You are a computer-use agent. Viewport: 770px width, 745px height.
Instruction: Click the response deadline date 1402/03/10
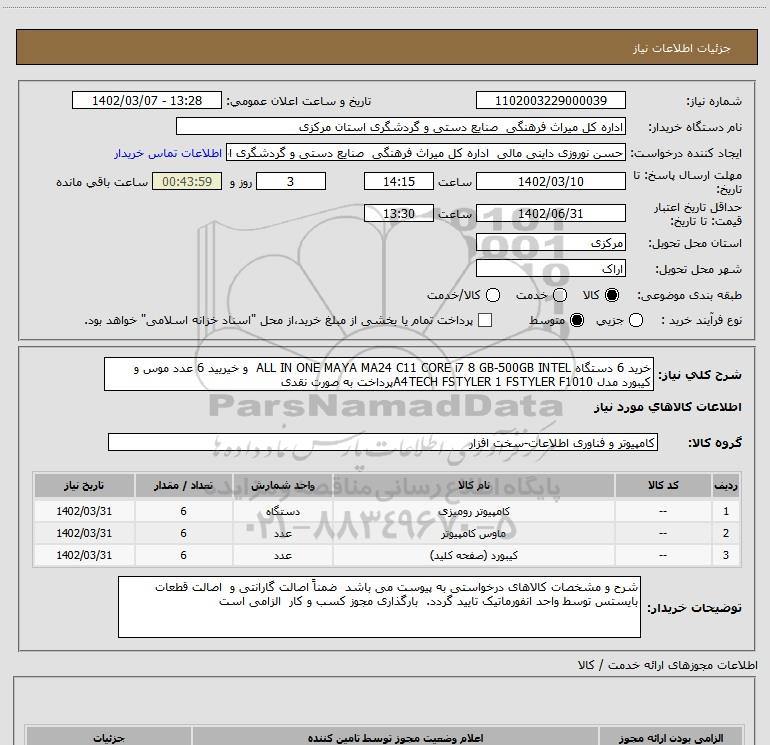click(x=550, y=181)
